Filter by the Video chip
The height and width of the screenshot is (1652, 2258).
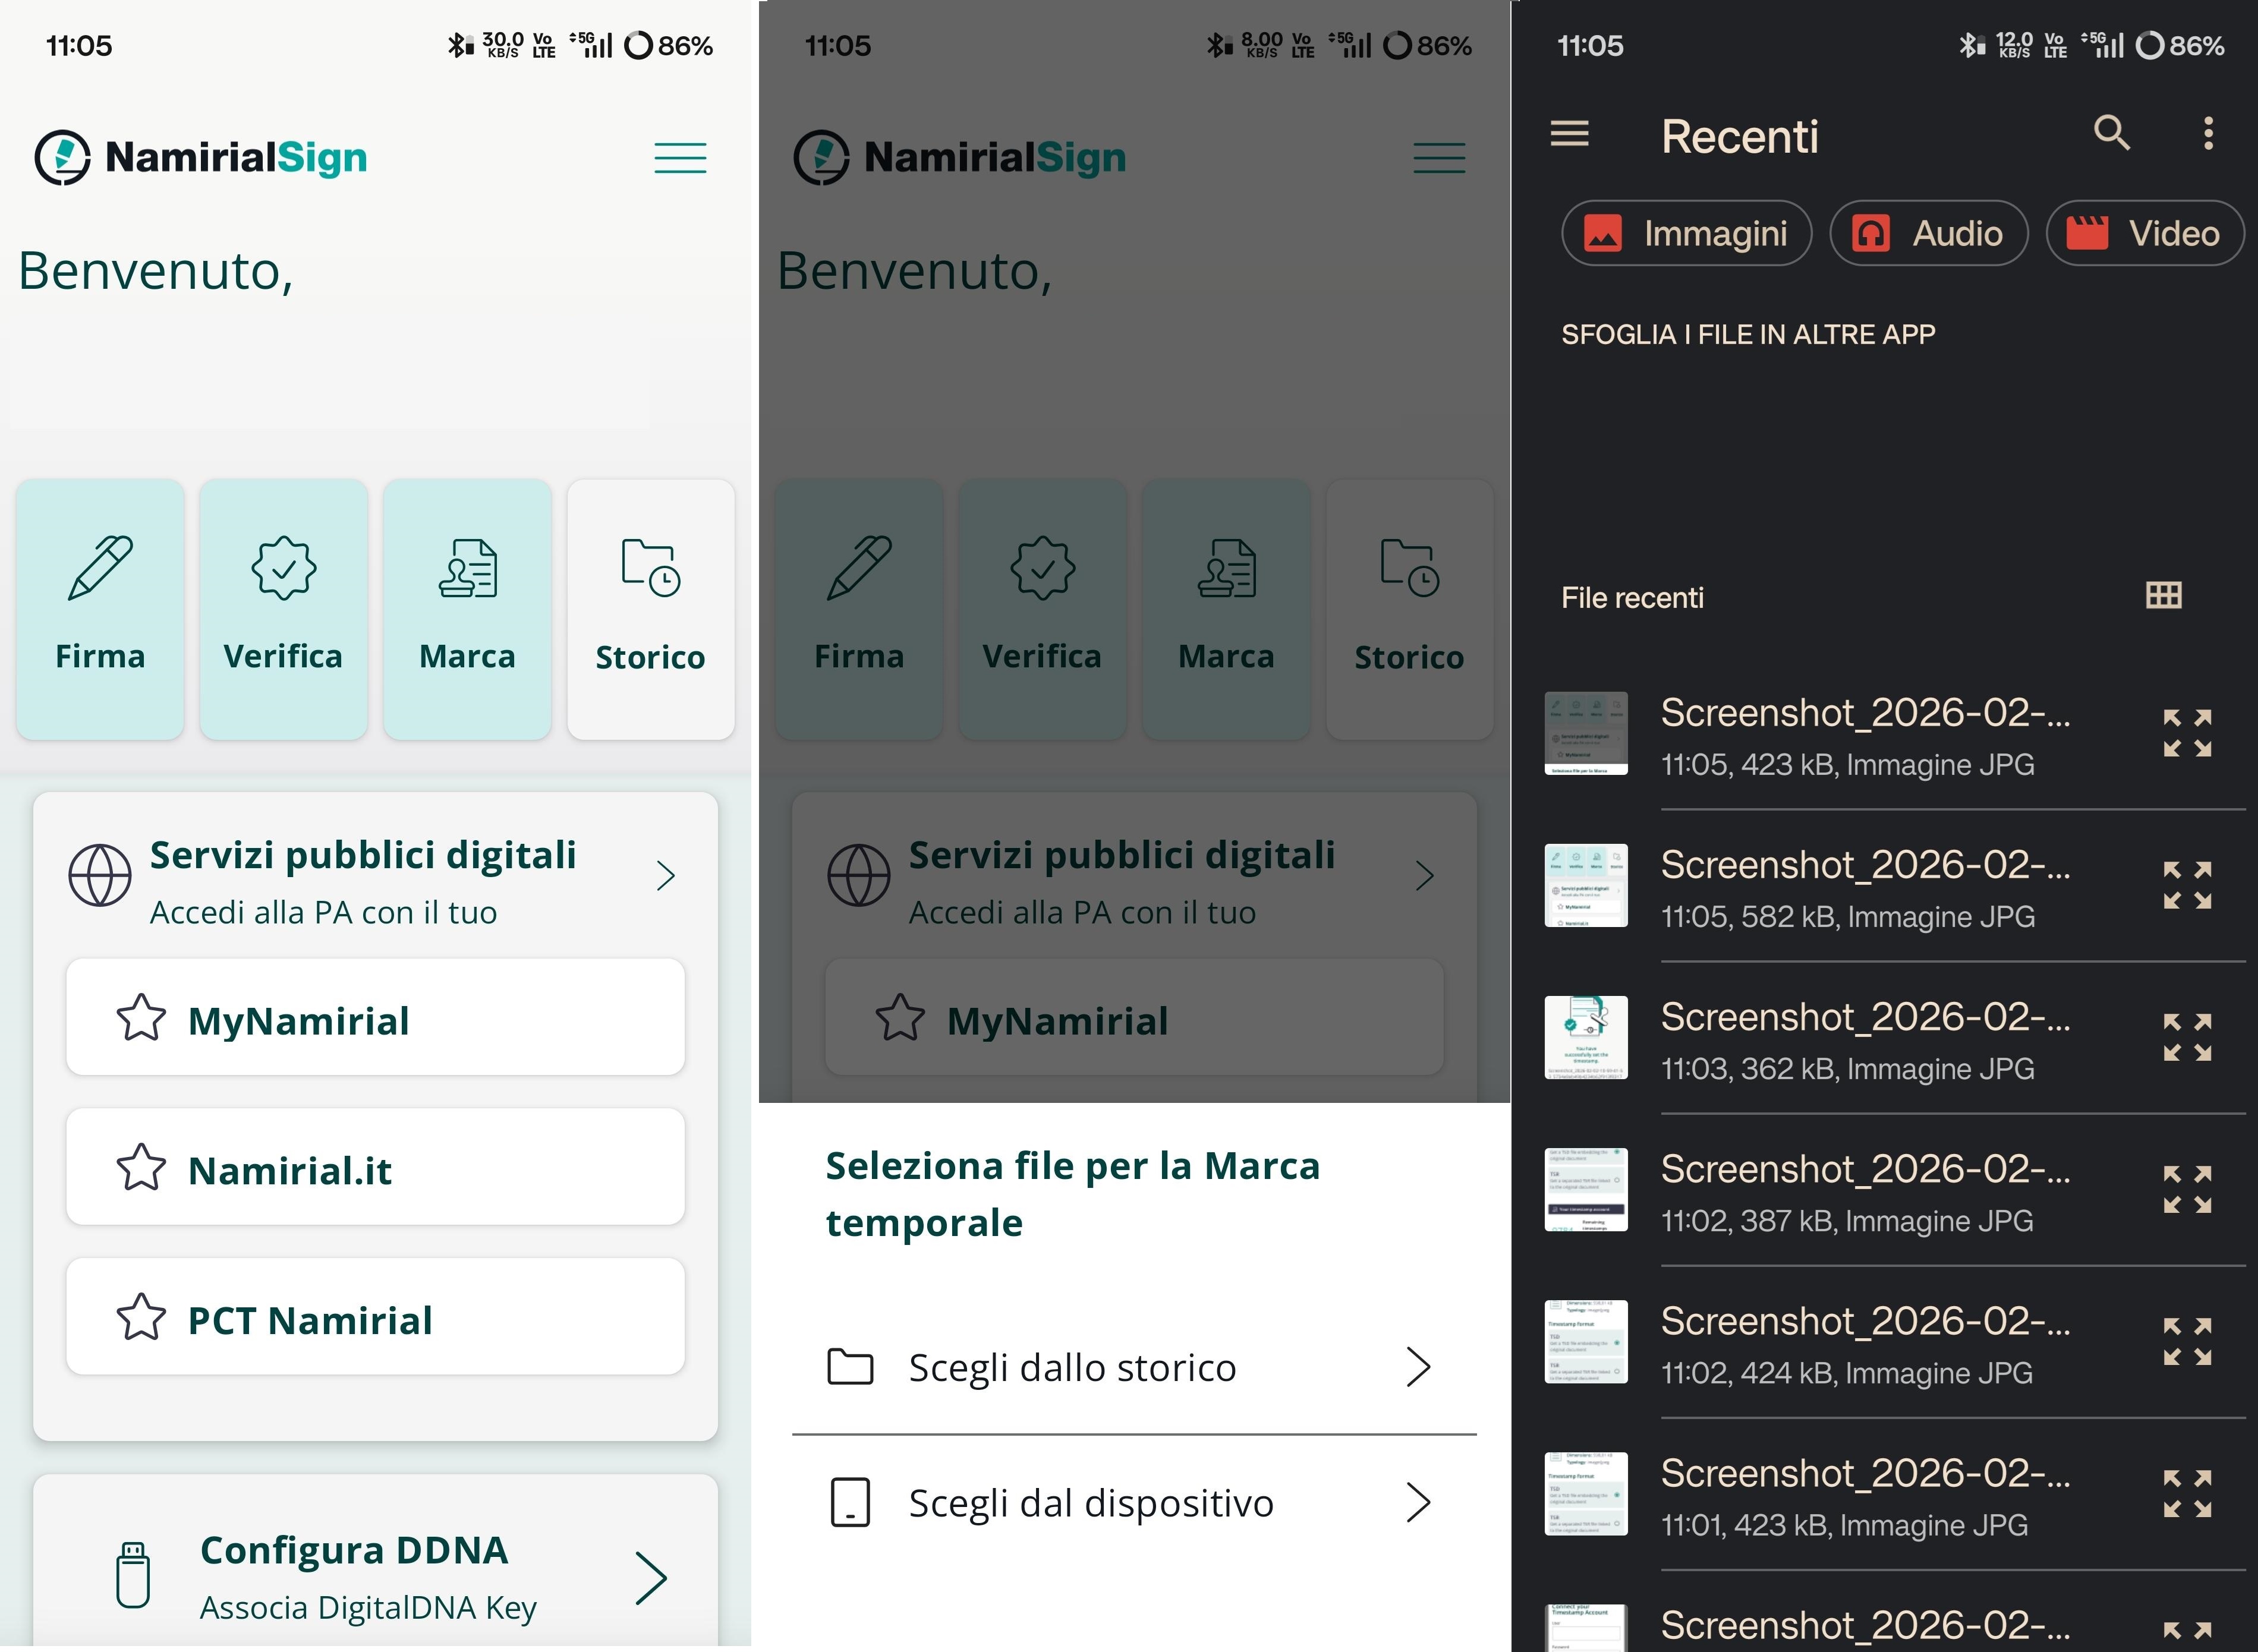point(2145,233)
